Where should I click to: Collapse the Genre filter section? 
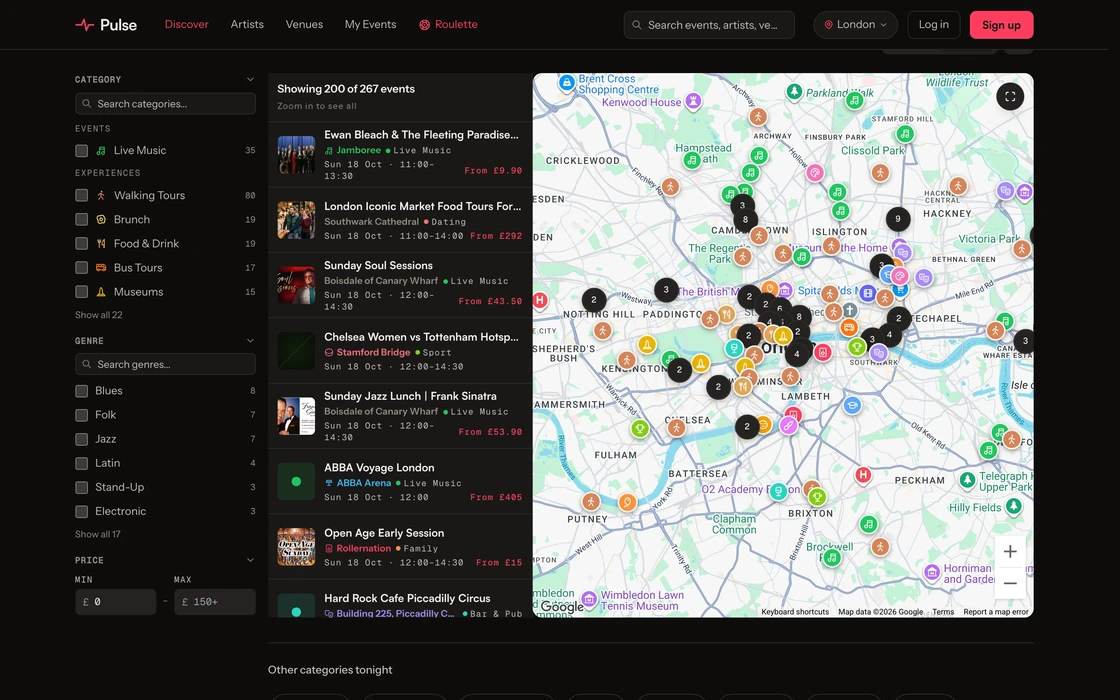point(250,341)
